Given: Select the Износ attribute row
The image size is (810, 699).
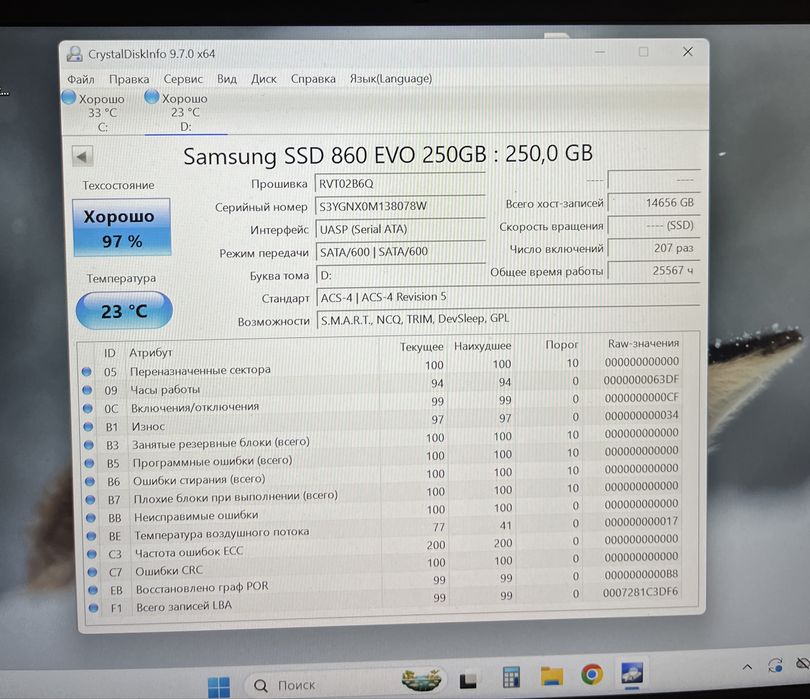Looking at the screenshot, I should tap(382, 422).
